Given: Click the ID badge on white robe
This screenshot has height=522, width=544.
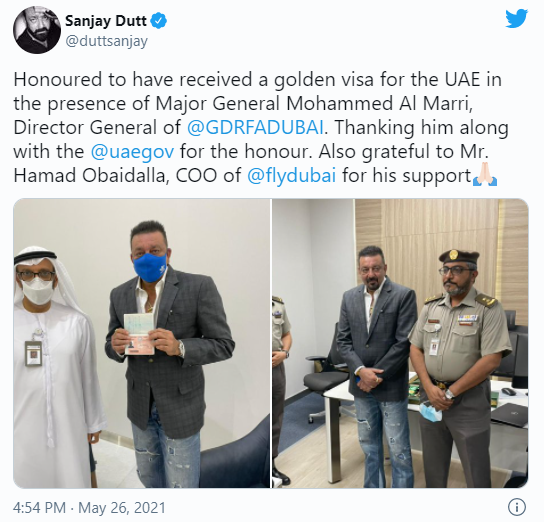Looking at the screenshot, I should pyautogui.click(x=33, y=353).
